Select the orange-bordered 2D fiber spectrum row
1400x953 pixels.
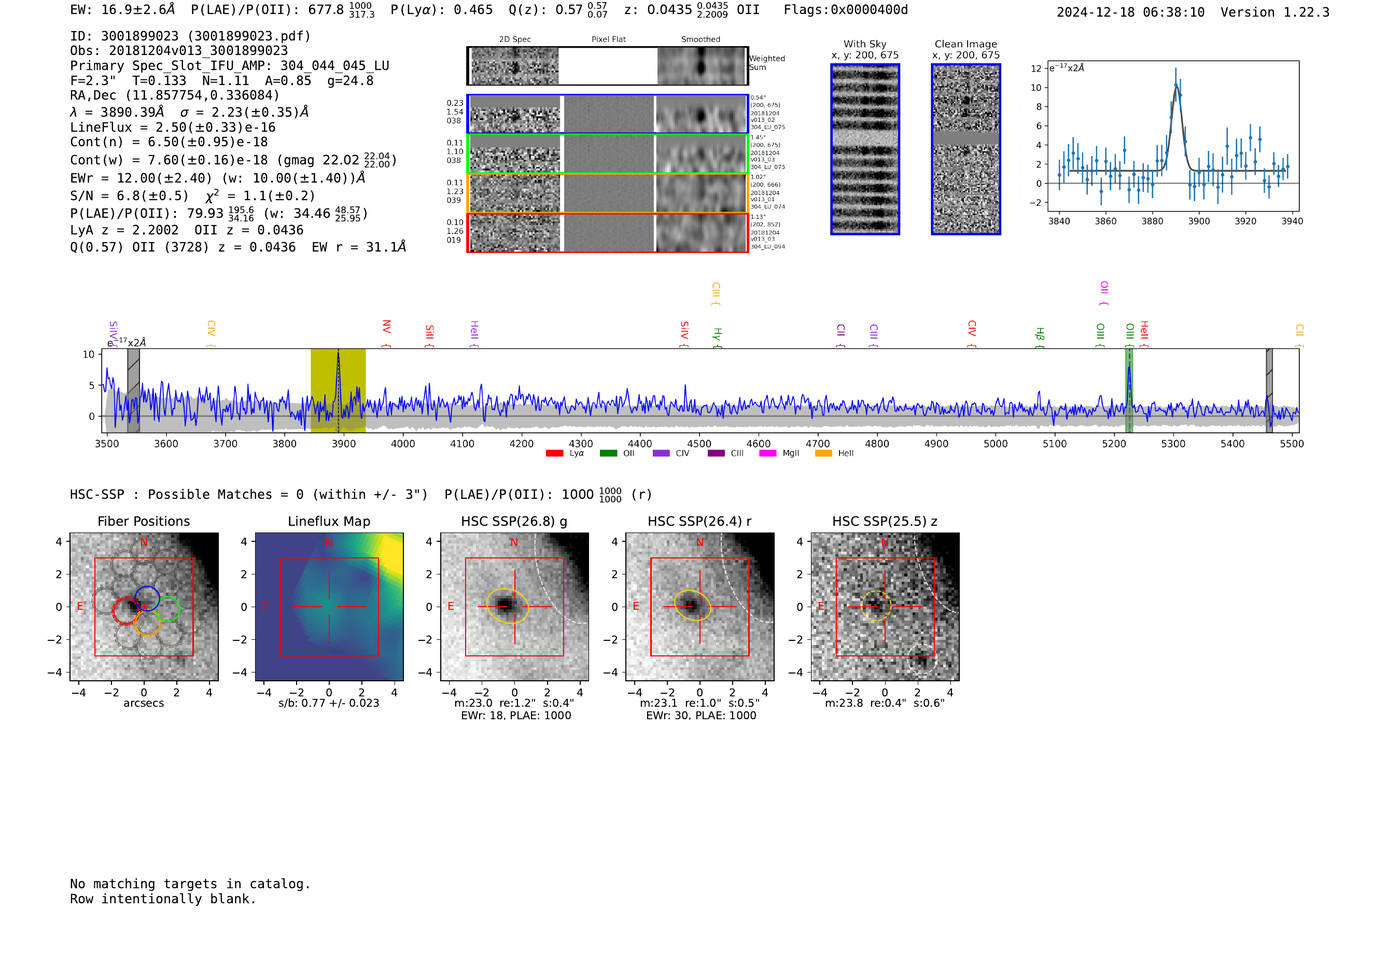pyautogui.click(x=608, y=193)
